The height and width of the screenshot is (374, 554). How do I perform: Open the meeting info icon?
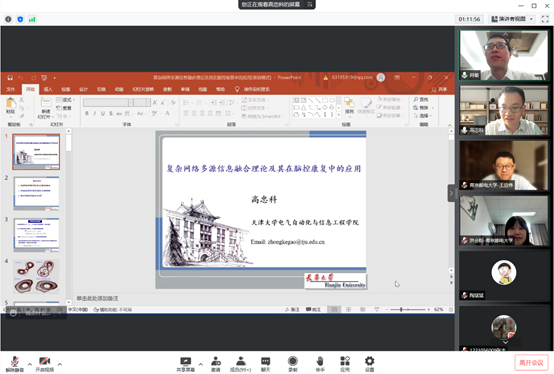(x=8, y=19)
